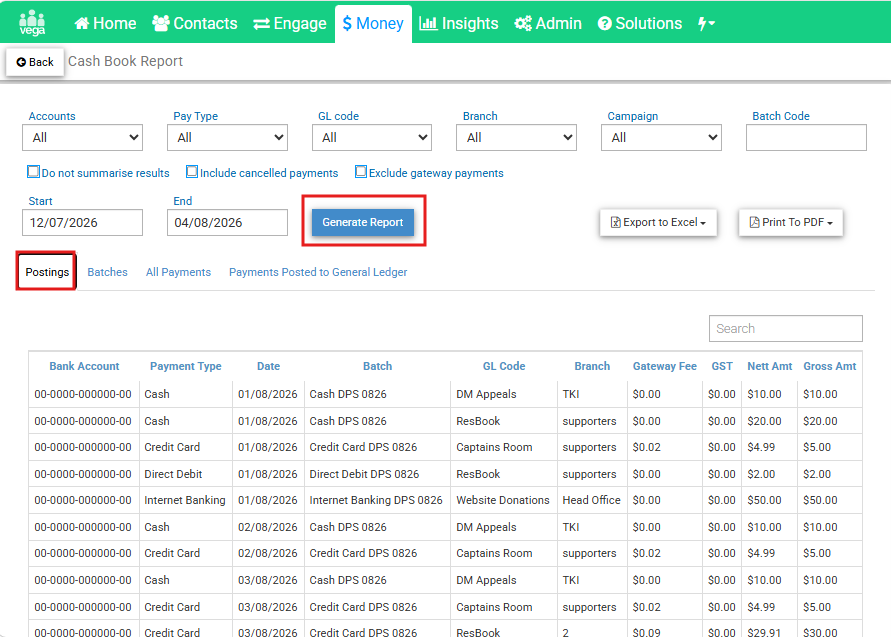Click the Vega logo icon
Image resolution: width=891 pixels, height=637 pixels.
(x=32, y=23)
